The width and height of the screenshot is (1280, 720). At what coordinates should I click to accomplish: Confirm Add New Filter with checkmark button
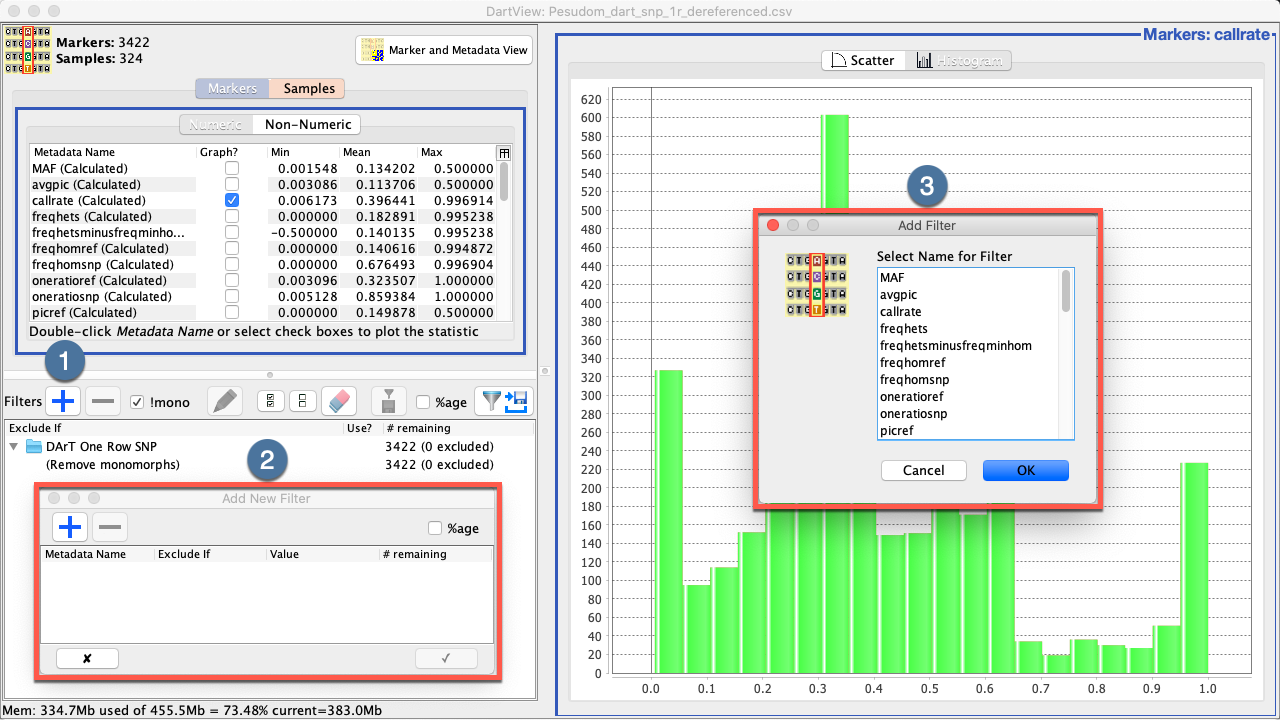point(446,658)
